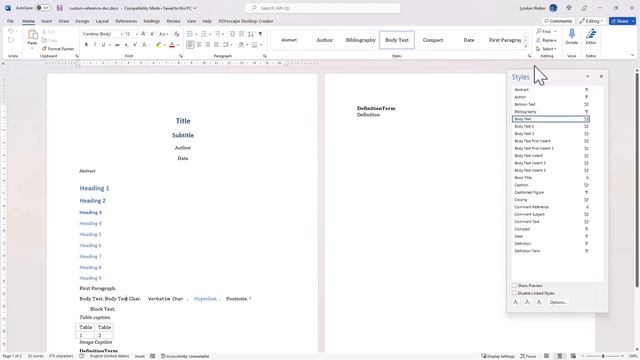Click the Undo arrow
Image resolution: width=640 pixels, height=360 pixels.
tap(11, 31)
